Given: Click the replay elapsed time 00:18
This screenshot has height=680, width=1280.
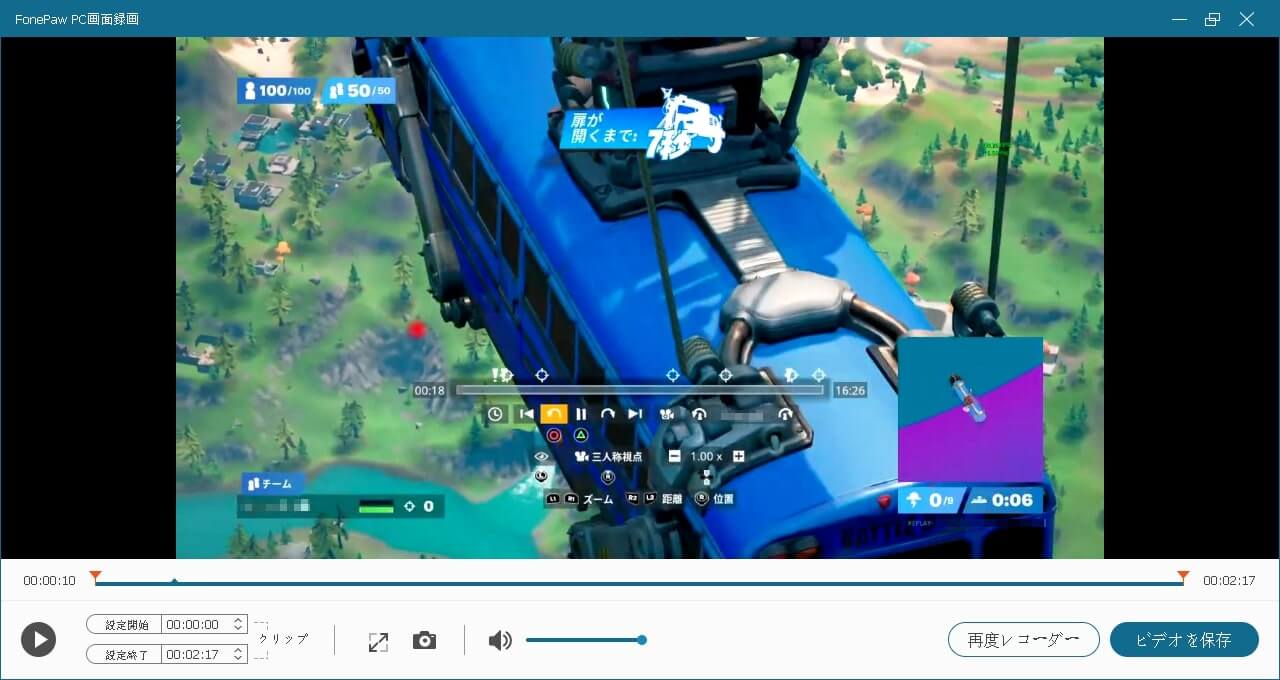Looking at the screenshot, I should click(430, 391).
